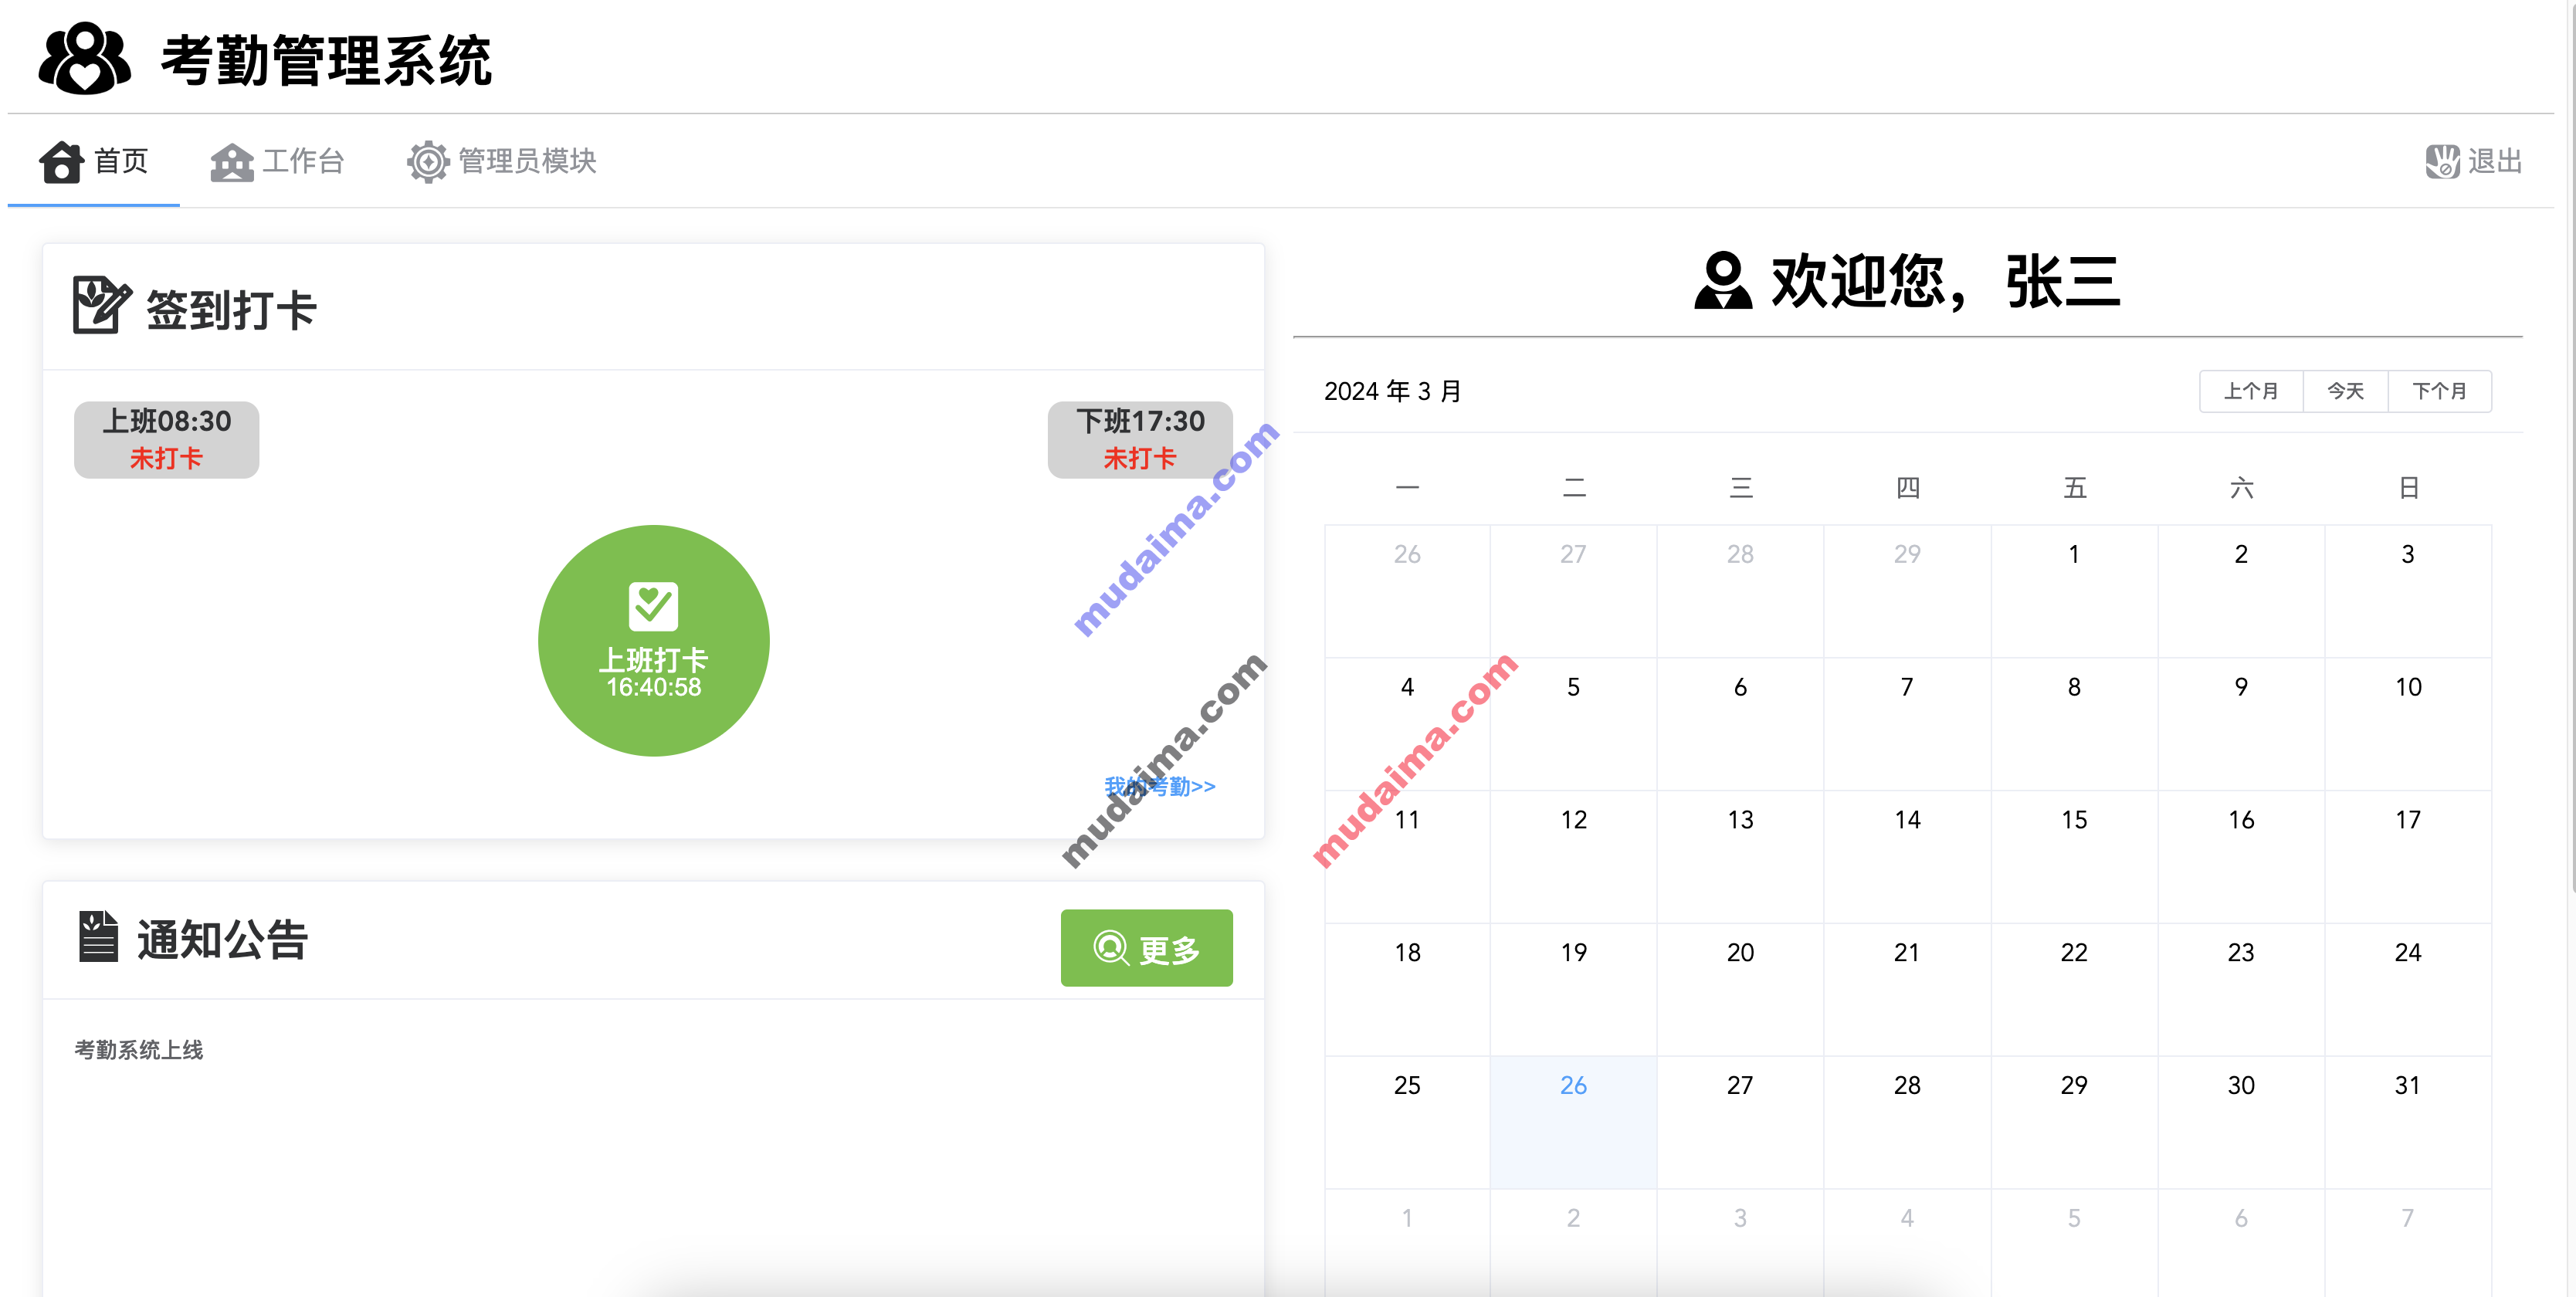This screenshot has height=1297, width=2576.
Task: Go to previous month with 上个月
Action: click(2251, 391)
